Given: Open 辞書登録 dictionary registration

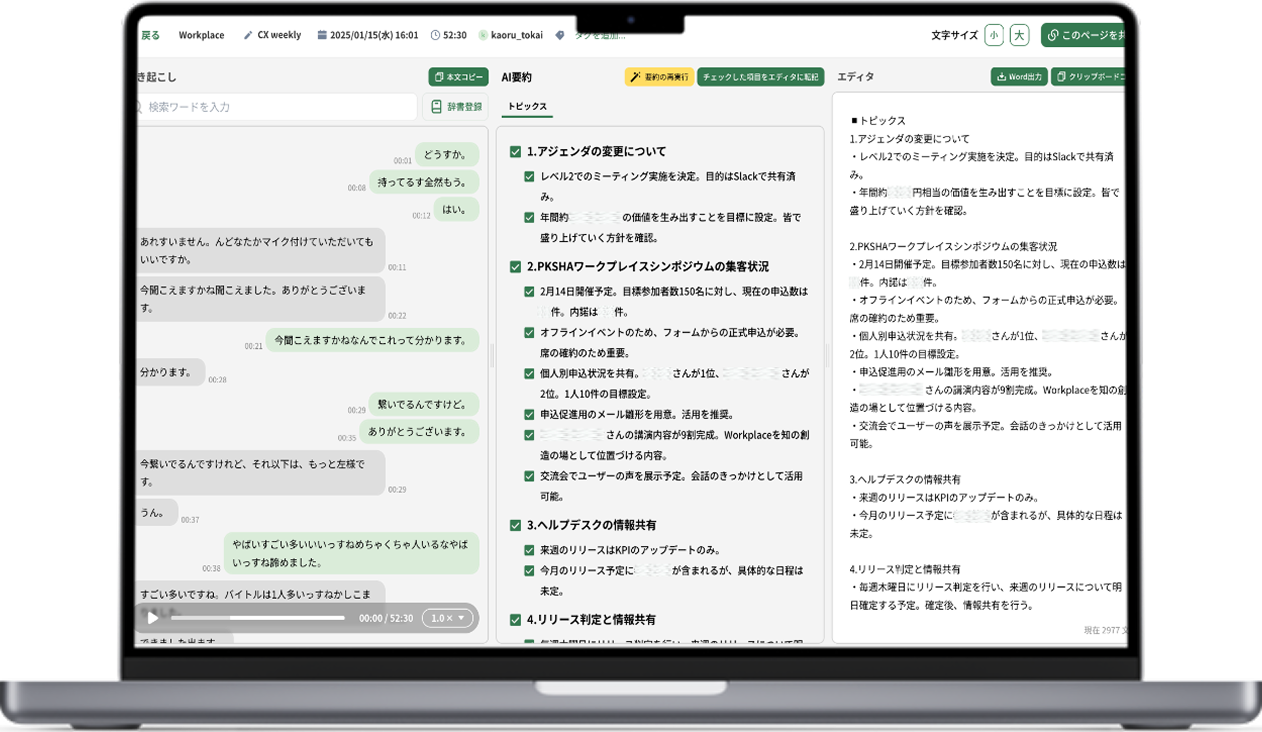Looking at the screenshot, I should tap(455, 107).
